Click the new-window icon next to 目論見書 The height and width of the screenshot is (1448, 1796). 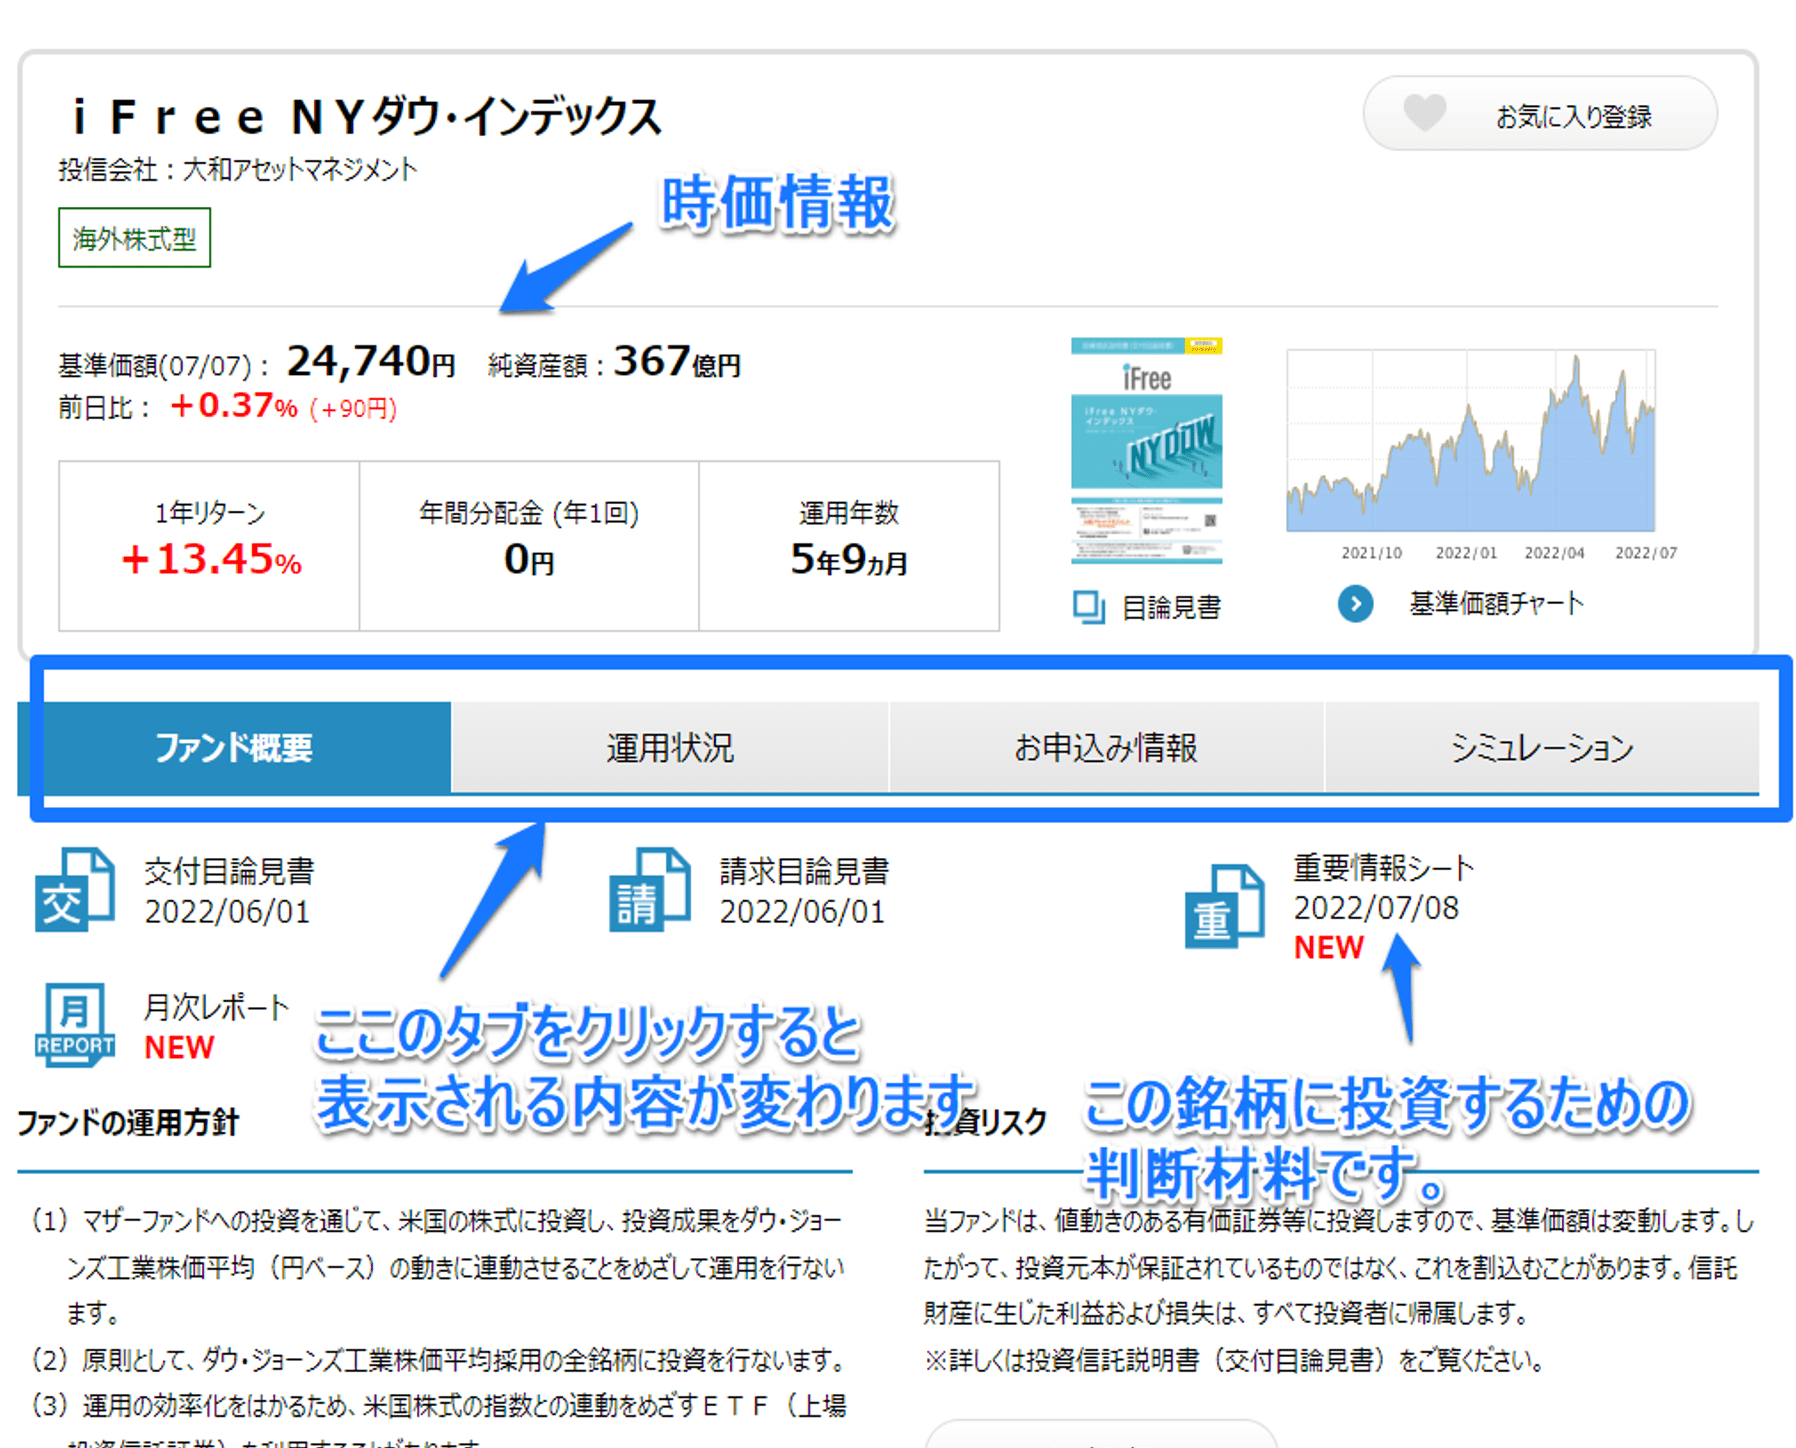point(1088,607)
